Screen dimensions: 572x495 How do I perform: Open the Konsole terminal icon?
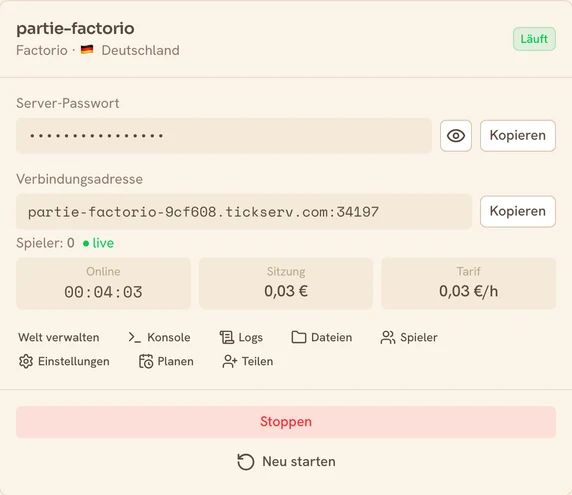[134, 337]
